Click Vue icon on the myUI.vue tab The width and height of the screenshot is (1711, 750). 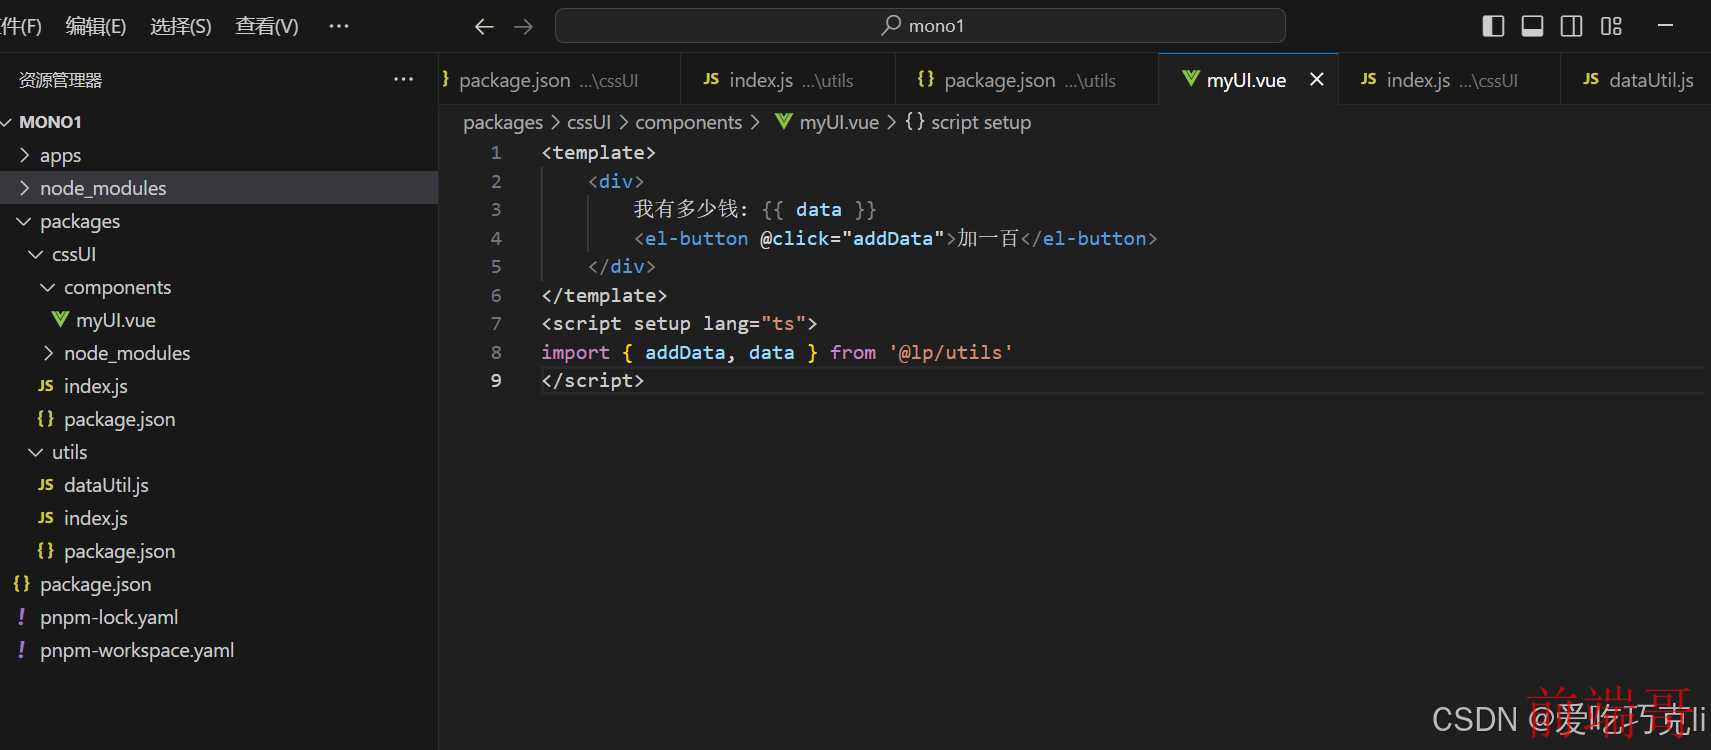pos(1191,78)
